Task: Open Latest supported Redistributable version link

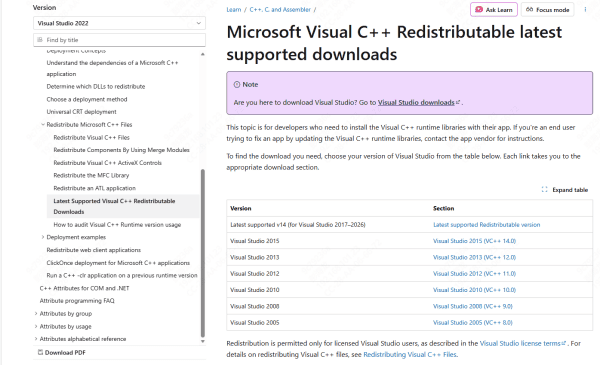Action: click(x=486, y=225)
